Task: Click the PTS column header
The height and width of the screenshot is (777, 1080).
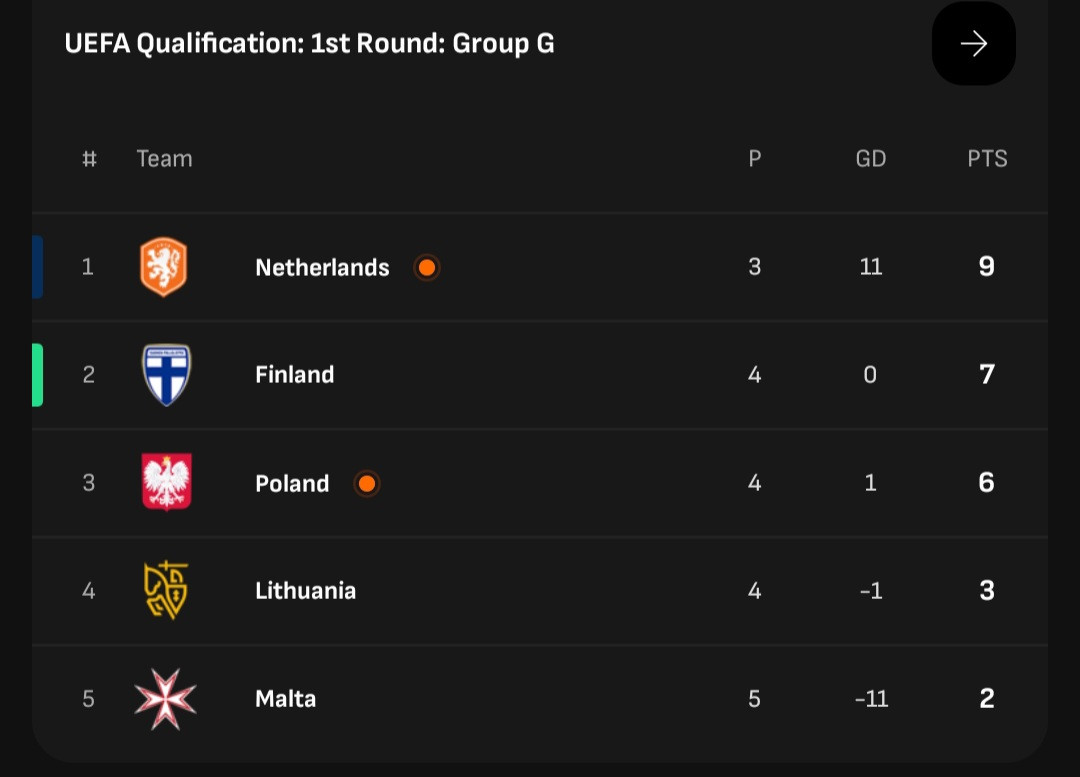Action: [x=987, y=159]
